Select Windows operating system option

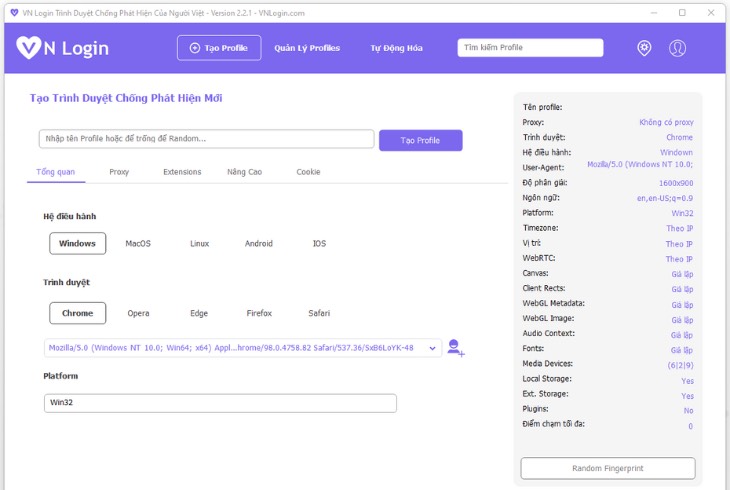pos(77,244)
